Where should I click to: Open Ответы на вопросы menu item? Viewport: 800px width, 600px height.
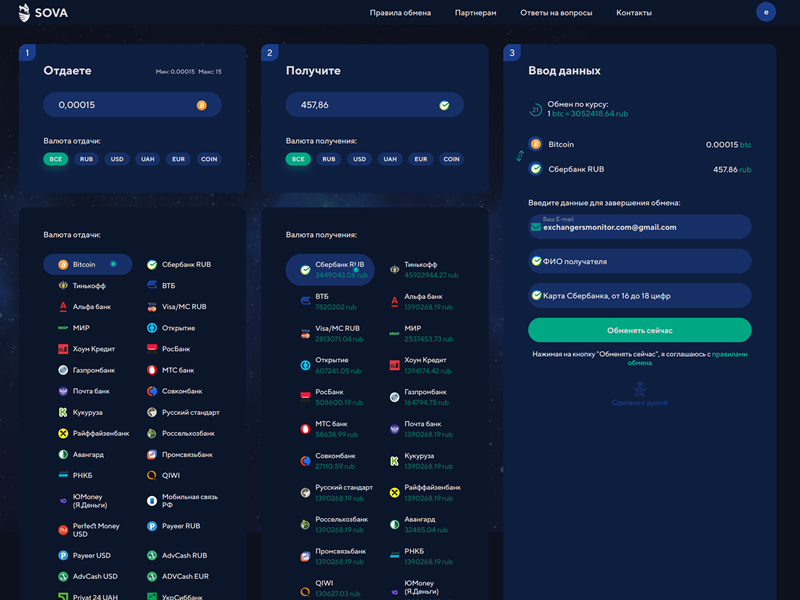pyautogui.click(x=556, y=13)
